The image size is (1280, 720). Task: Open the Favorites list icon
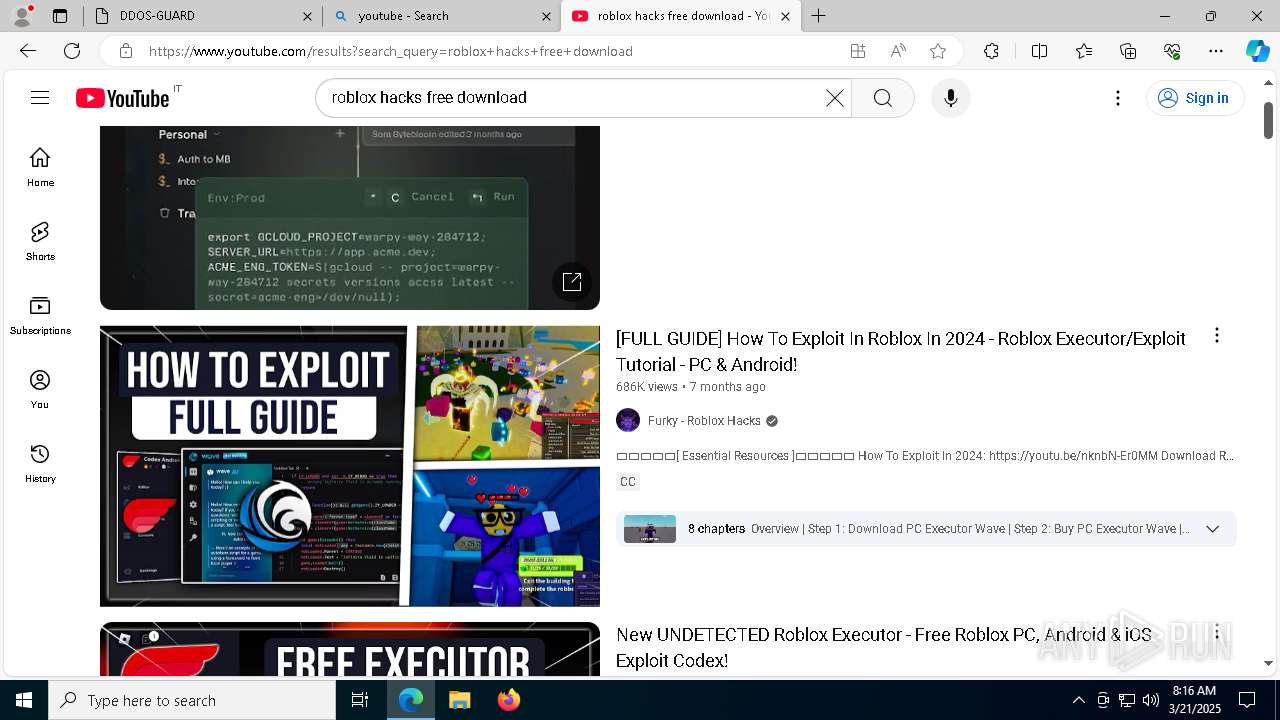[1084, 51]
